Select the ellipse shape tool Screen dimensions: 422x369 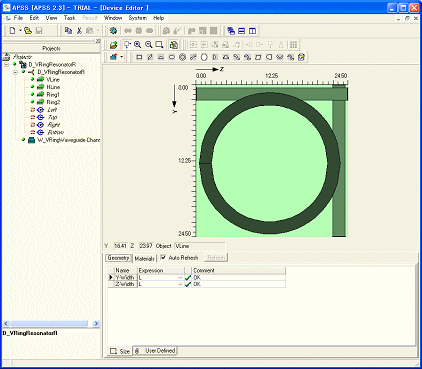coord(204,57)
